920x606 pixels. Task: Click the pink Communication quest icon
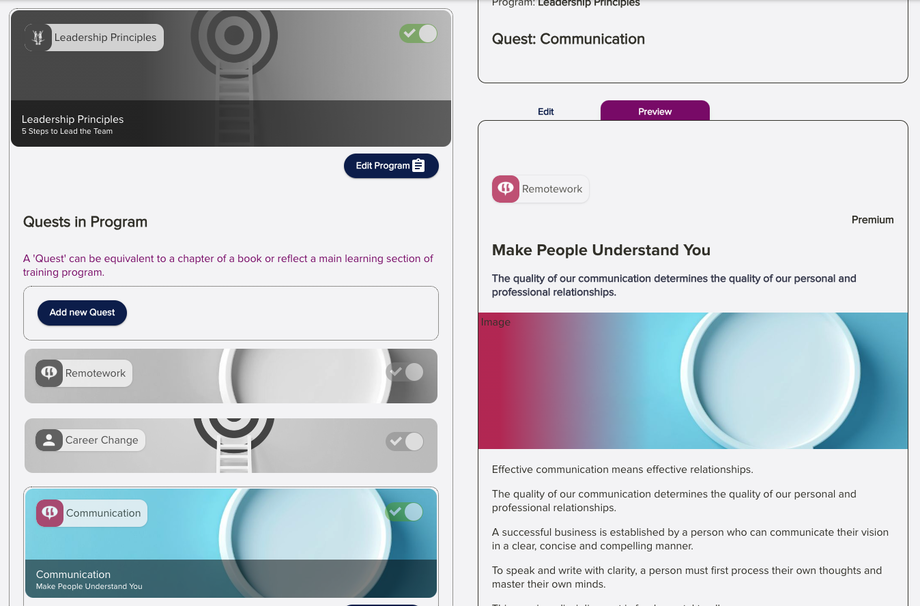pyautogui.click(x=50, y=513)
